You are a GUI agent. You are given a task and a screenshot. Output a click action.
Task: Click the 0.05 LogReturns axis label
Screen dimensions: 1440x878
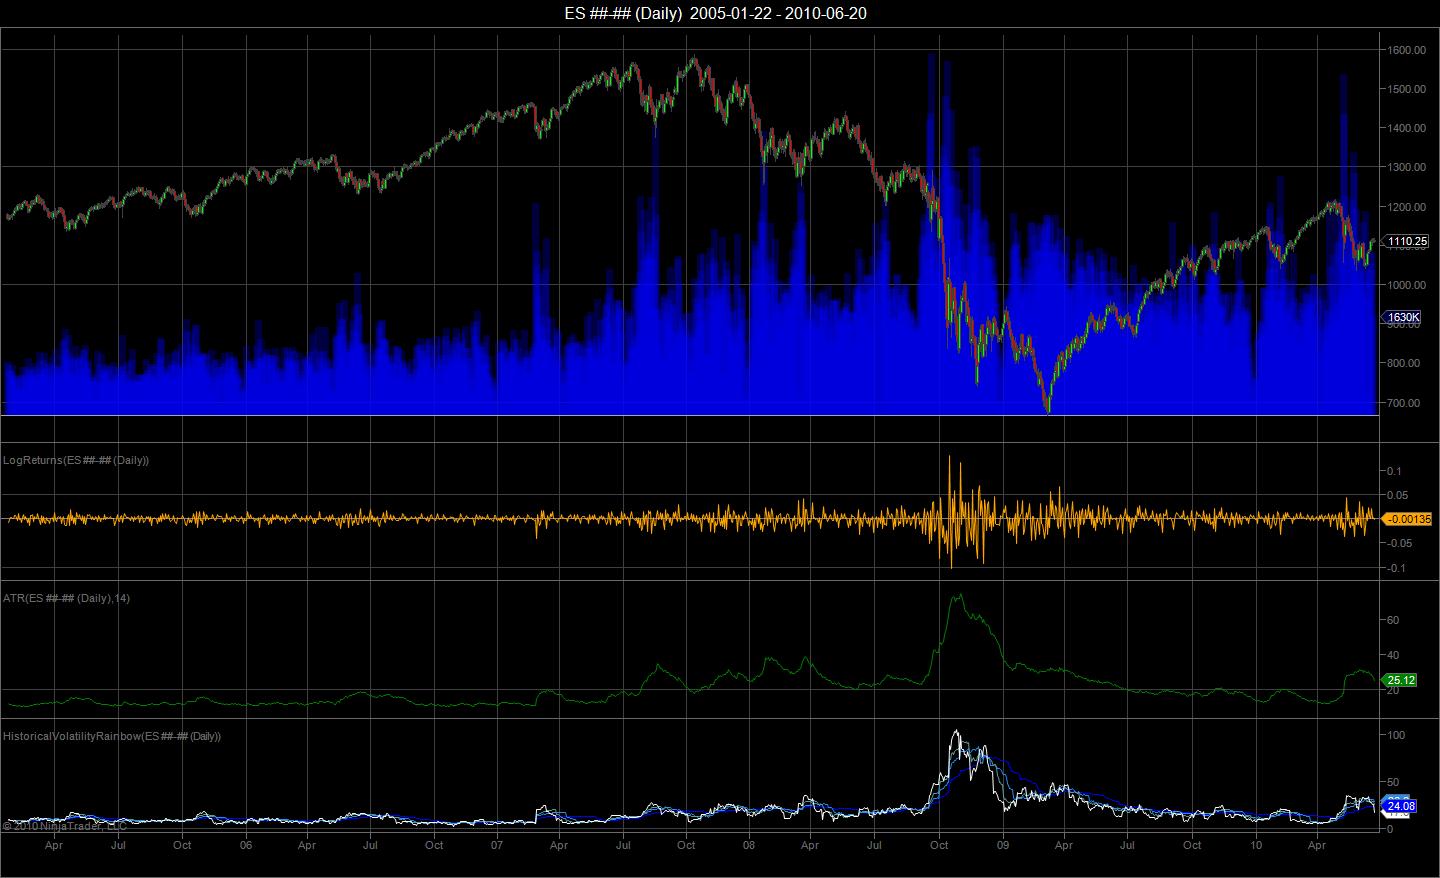click(x=1397, y=495)
